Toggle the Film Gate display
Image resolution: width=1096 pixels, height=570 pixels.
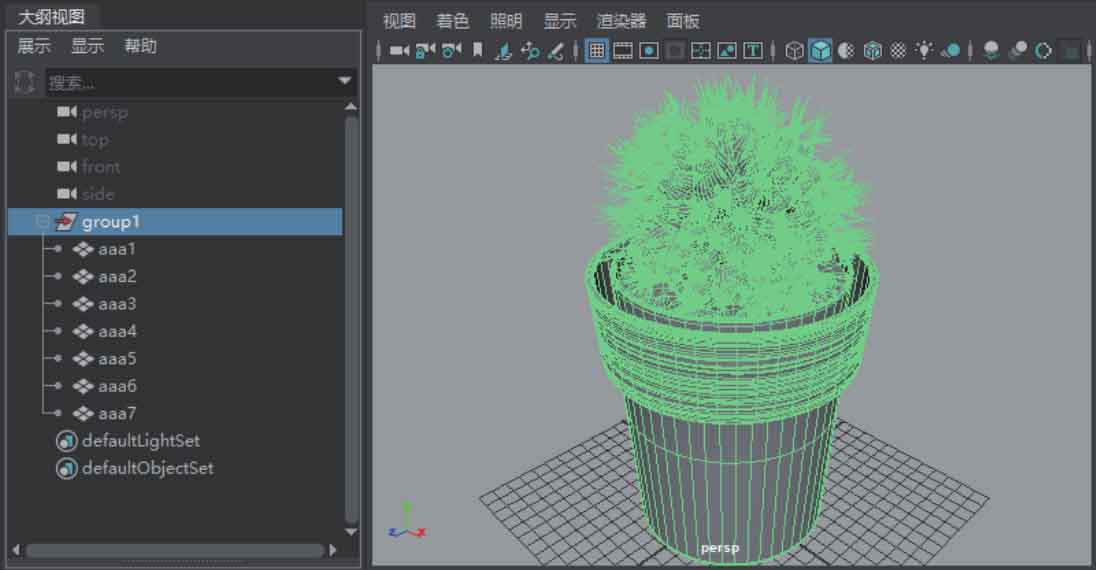click(x=623, y=50)
